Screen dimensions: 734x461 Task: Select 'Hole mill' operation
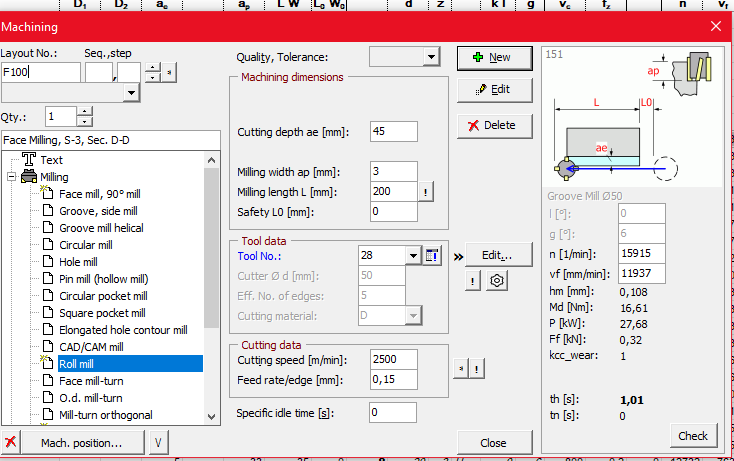(78, 262)
